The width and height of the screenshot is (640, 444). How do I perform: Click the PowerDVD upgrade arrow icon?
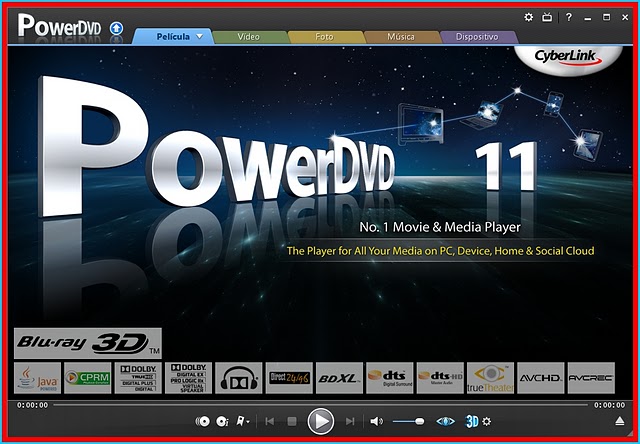(x=115, y=26)
